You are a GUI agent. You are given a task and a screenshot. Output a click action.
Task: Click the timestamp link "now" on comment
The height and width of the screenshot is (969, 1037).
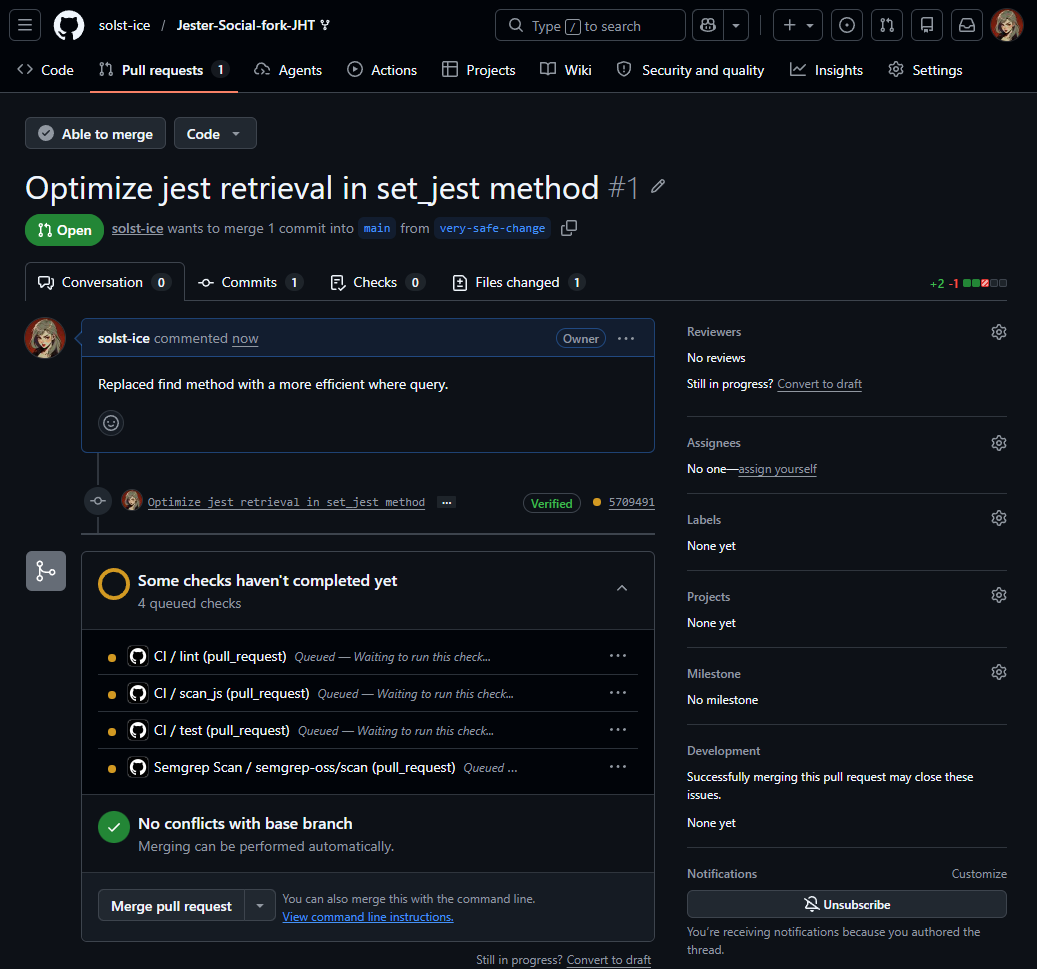[x=245, y=339]
